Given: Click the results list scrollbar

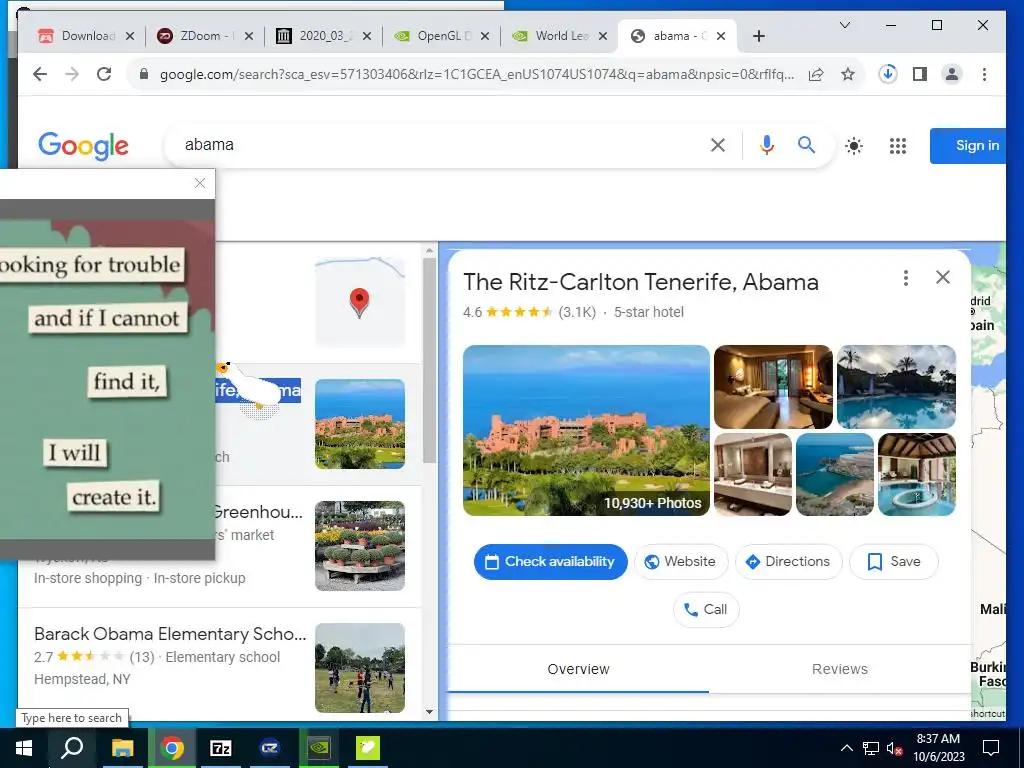Looking at the screenshot, I should 429,359.
